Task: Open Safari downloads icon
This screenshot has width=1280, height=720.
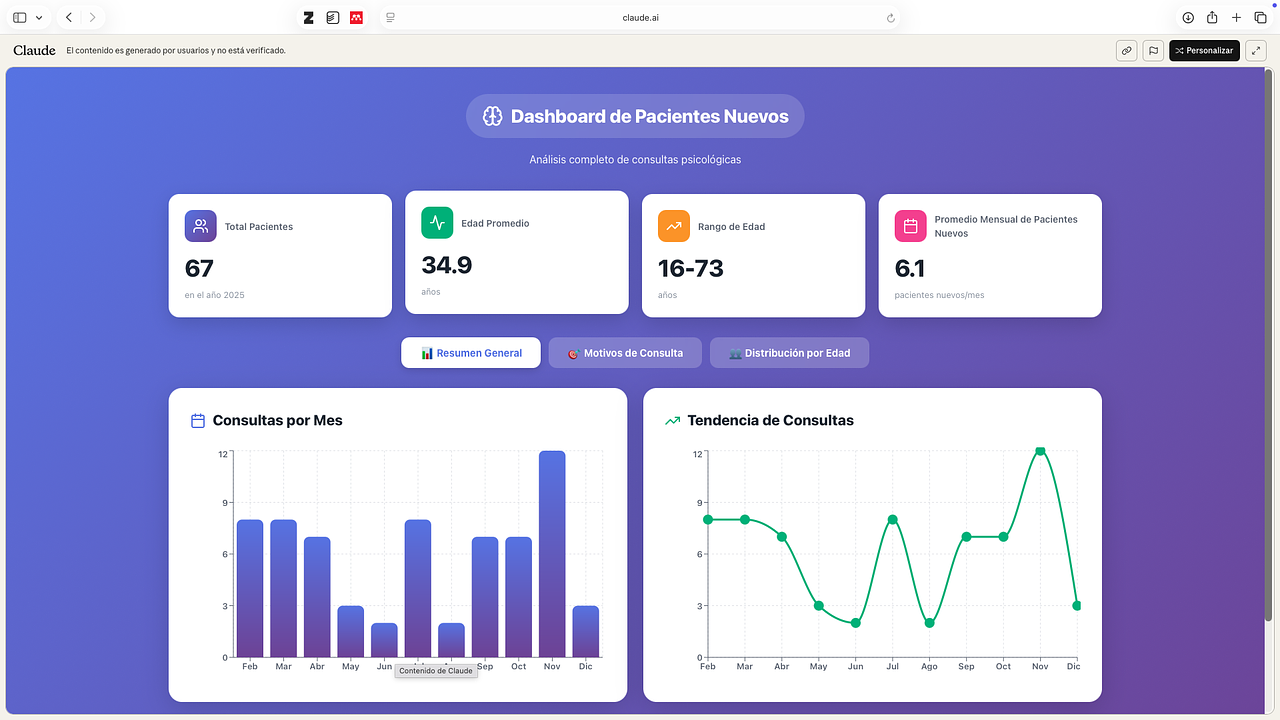Action: click(1188, 17)
